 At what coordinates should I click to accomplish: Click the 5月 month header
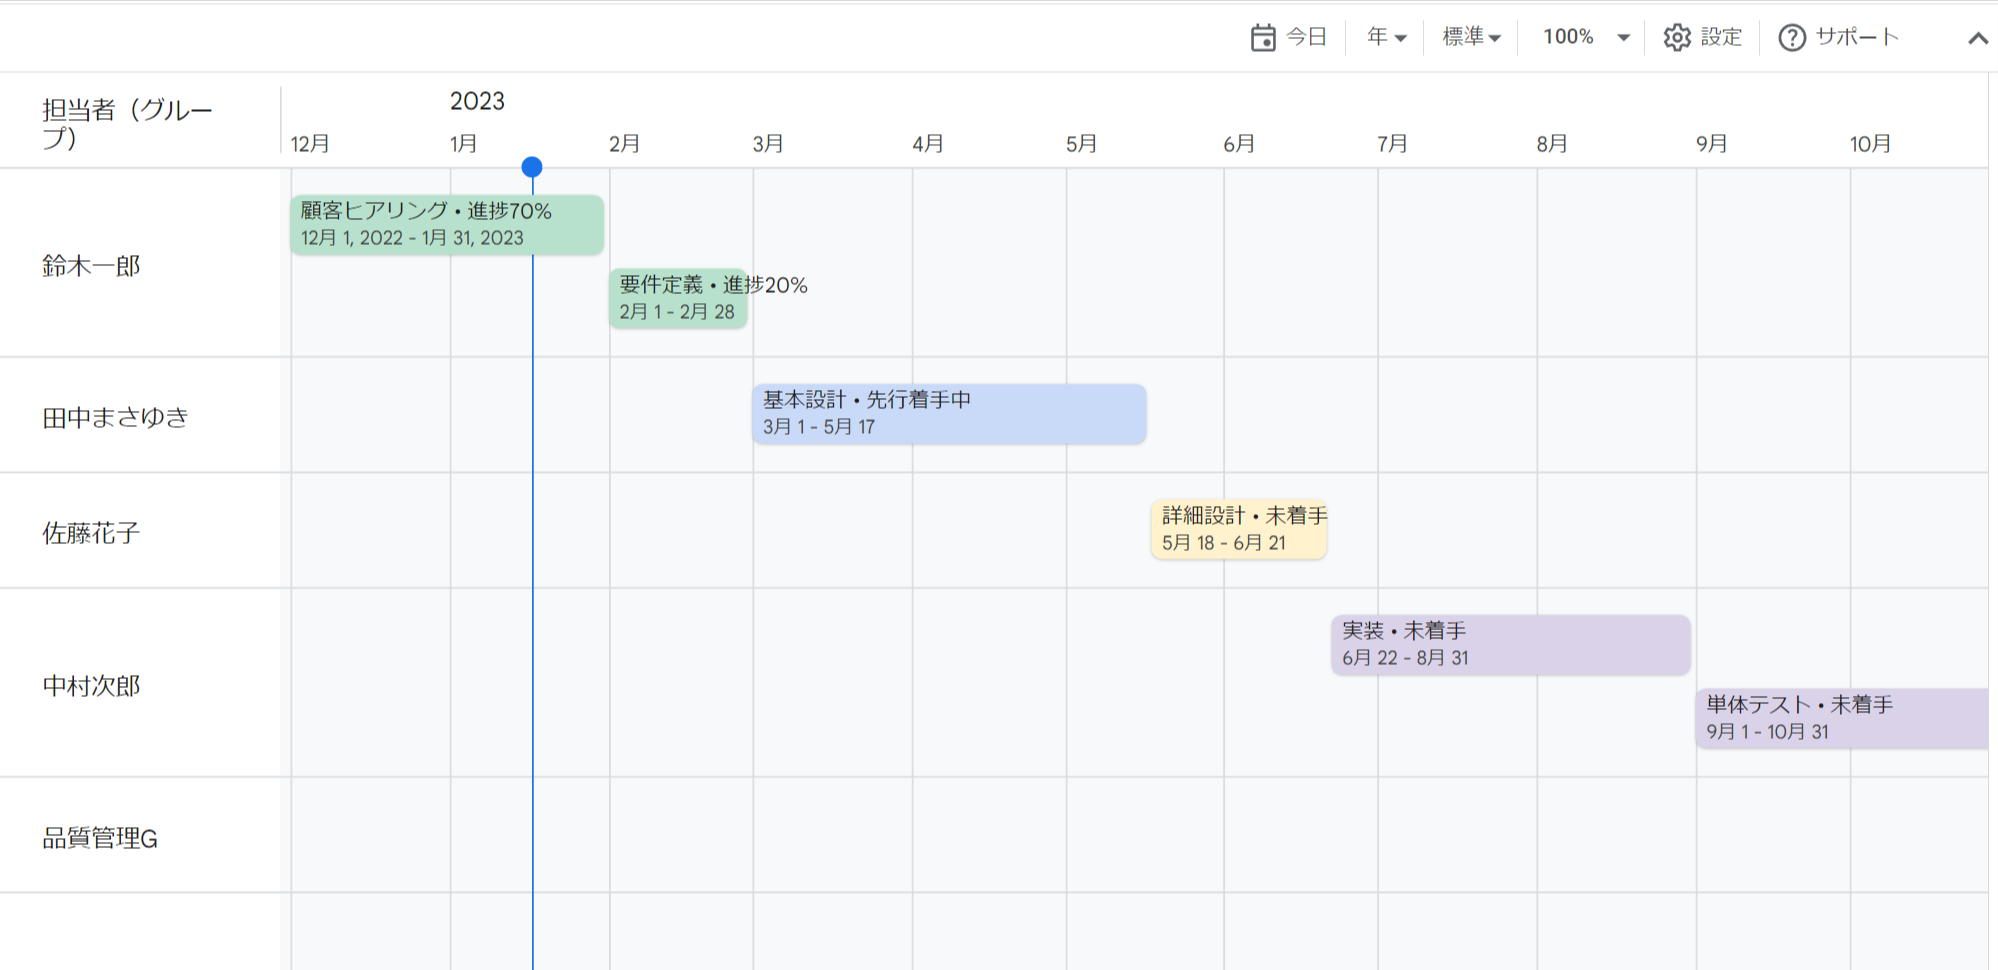tap(1081, 144)
